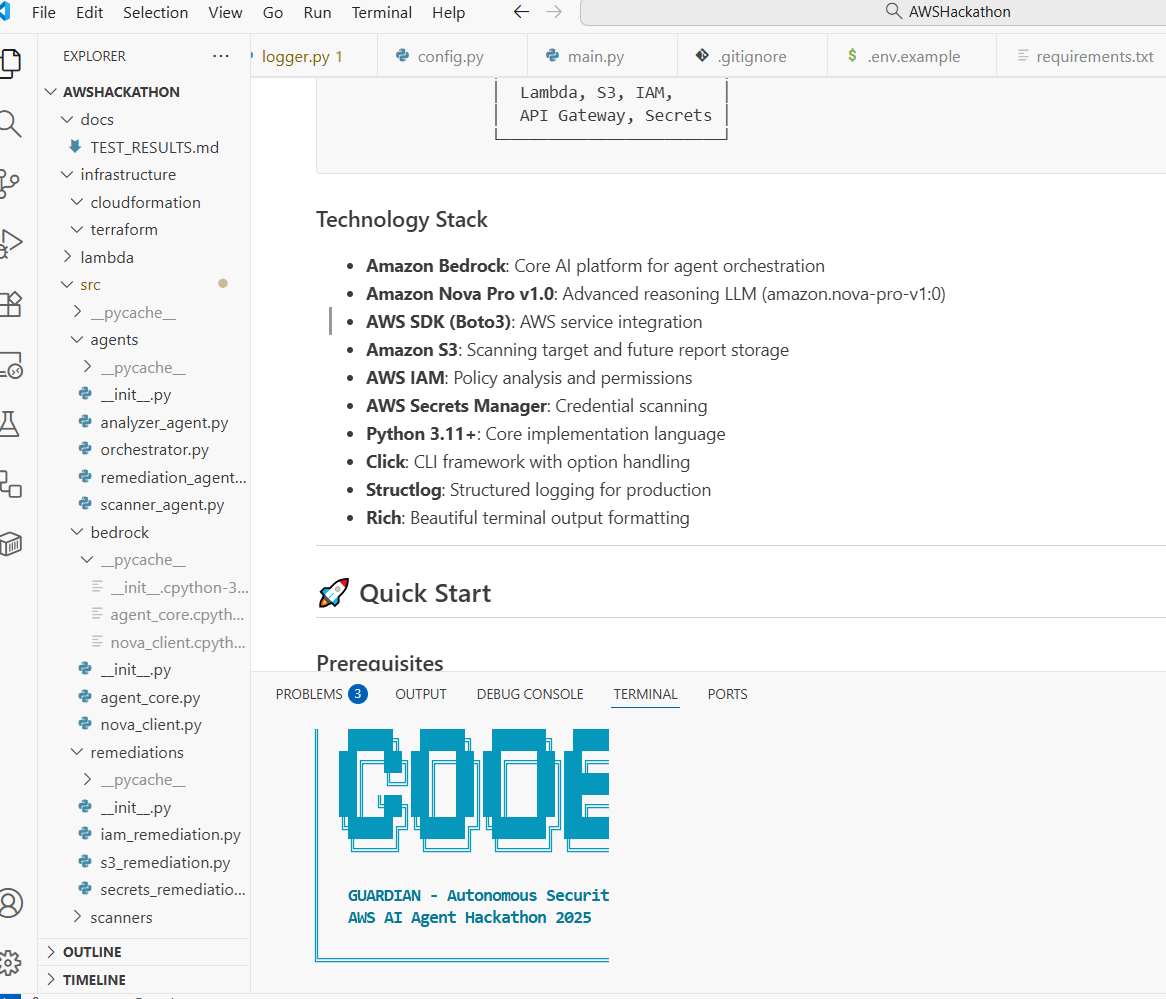The image size is (1166, 999).
Task: Collapse the cloudformation folder
Action: 144,202
